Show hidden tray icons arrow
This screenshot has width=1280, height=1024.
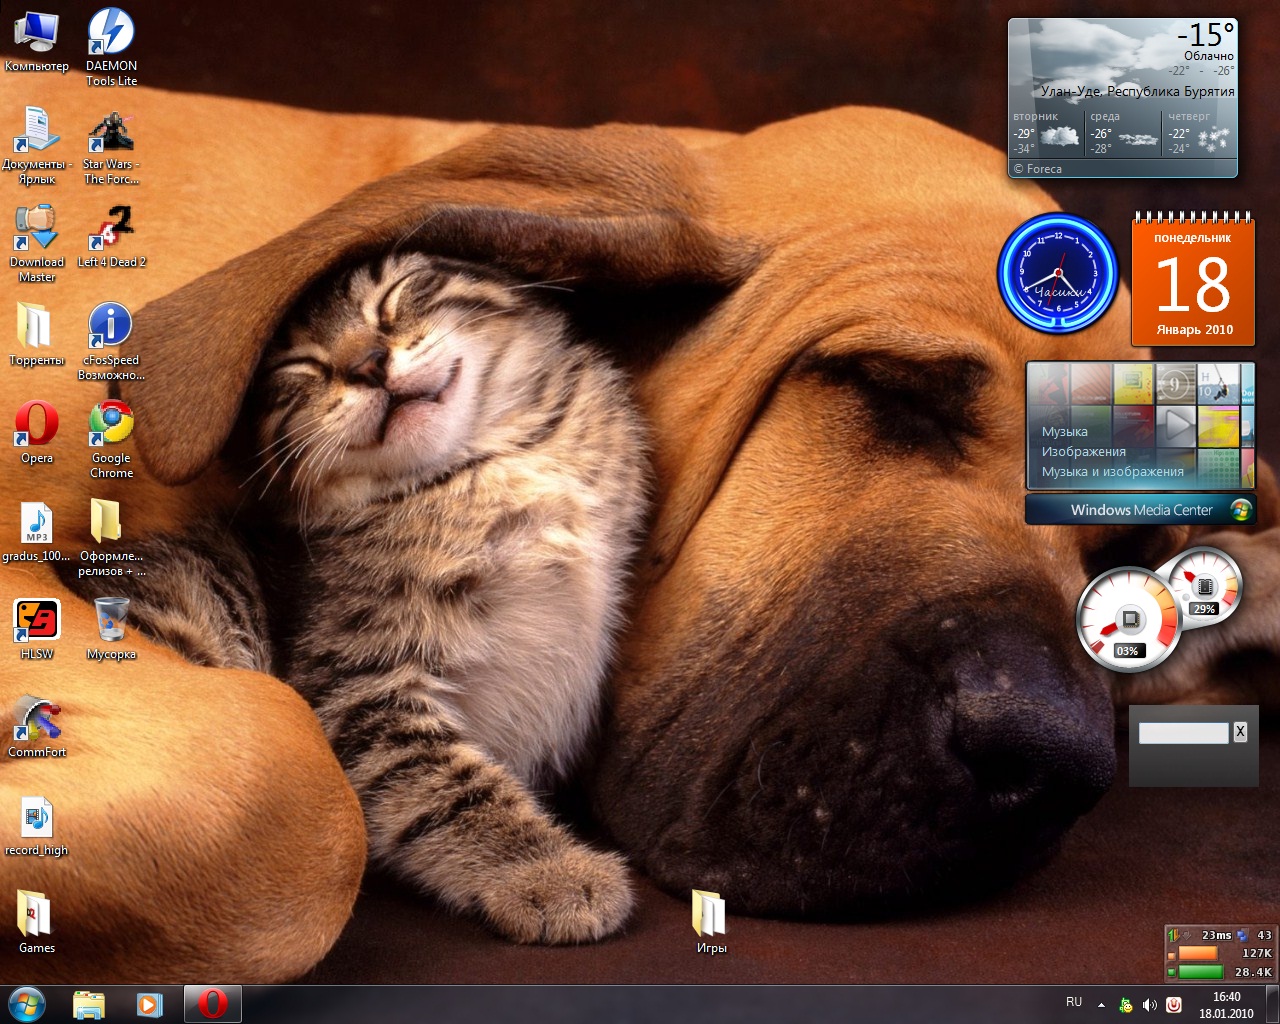point(1101,1005)
